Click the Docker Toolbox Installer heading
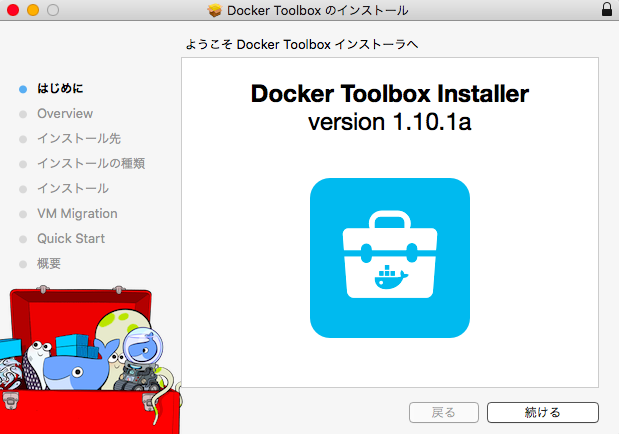Screen dimensions: 619x434 (x=390, y=94)
